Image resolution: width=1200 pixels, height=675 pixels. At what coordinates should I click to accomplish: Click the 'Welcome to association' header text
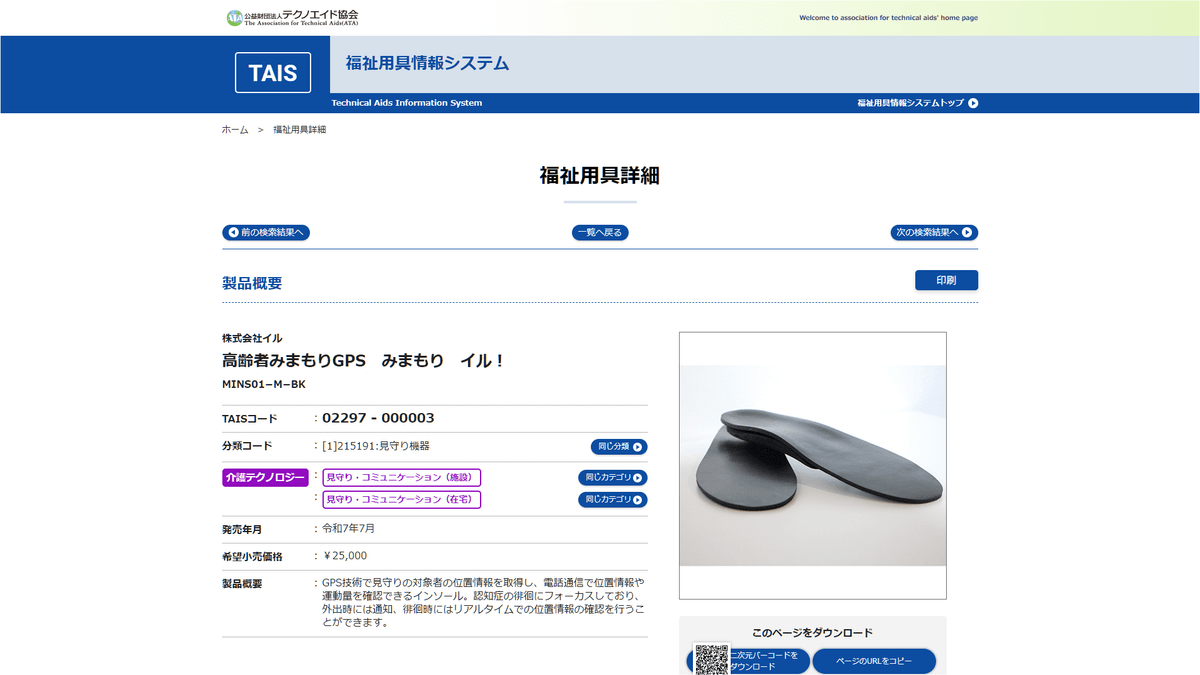[888, 18]
